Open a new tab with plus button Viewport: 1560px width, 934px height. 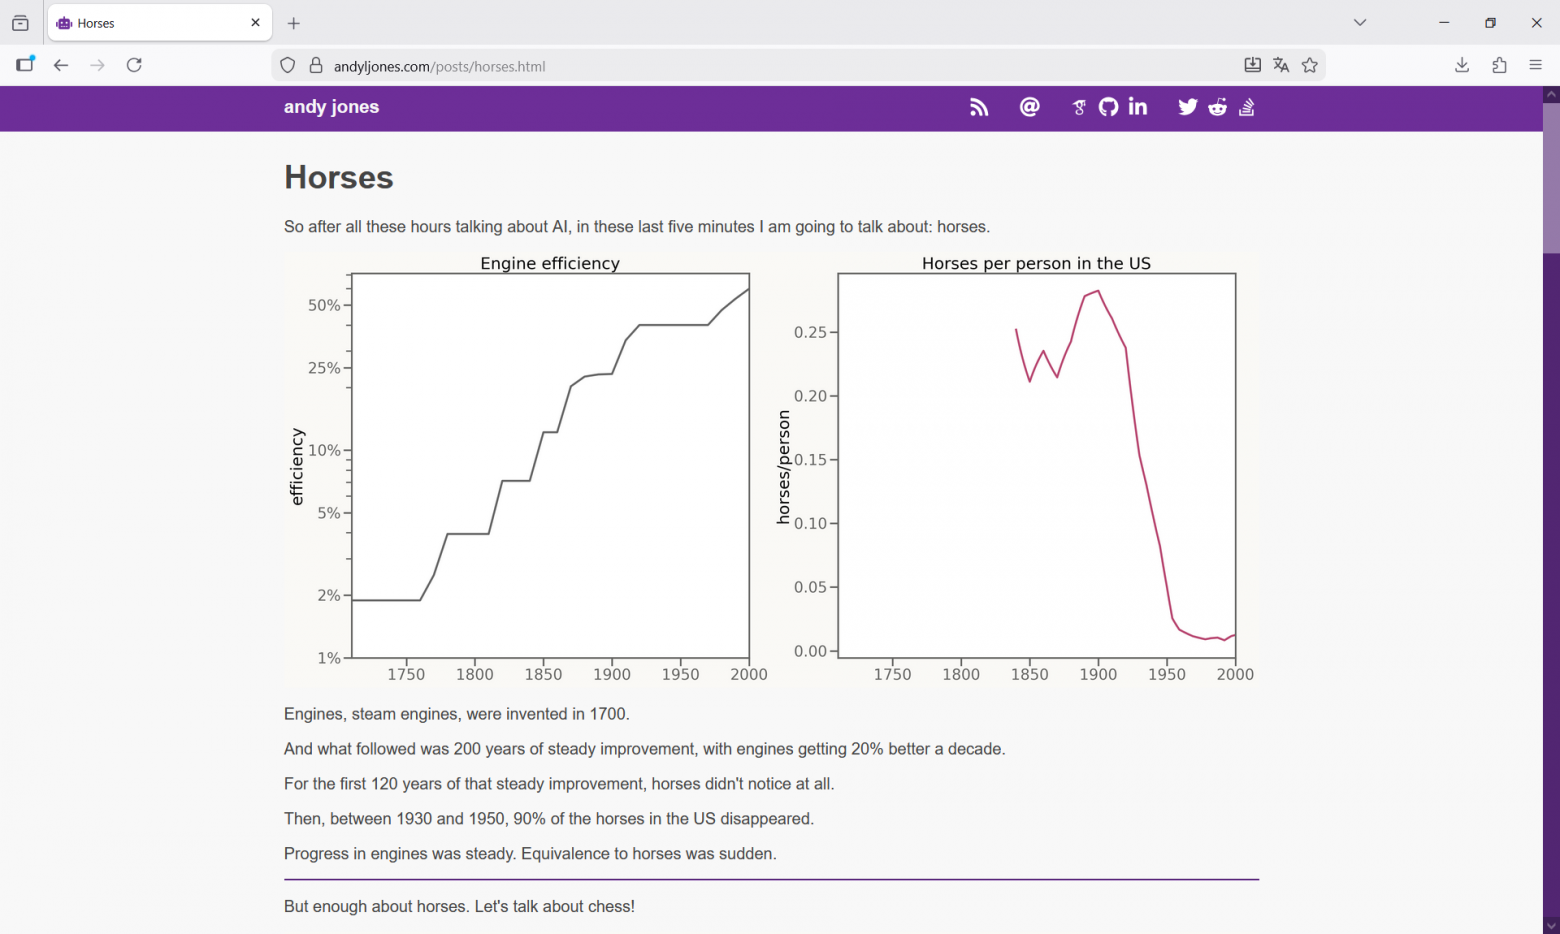[294, 23]
